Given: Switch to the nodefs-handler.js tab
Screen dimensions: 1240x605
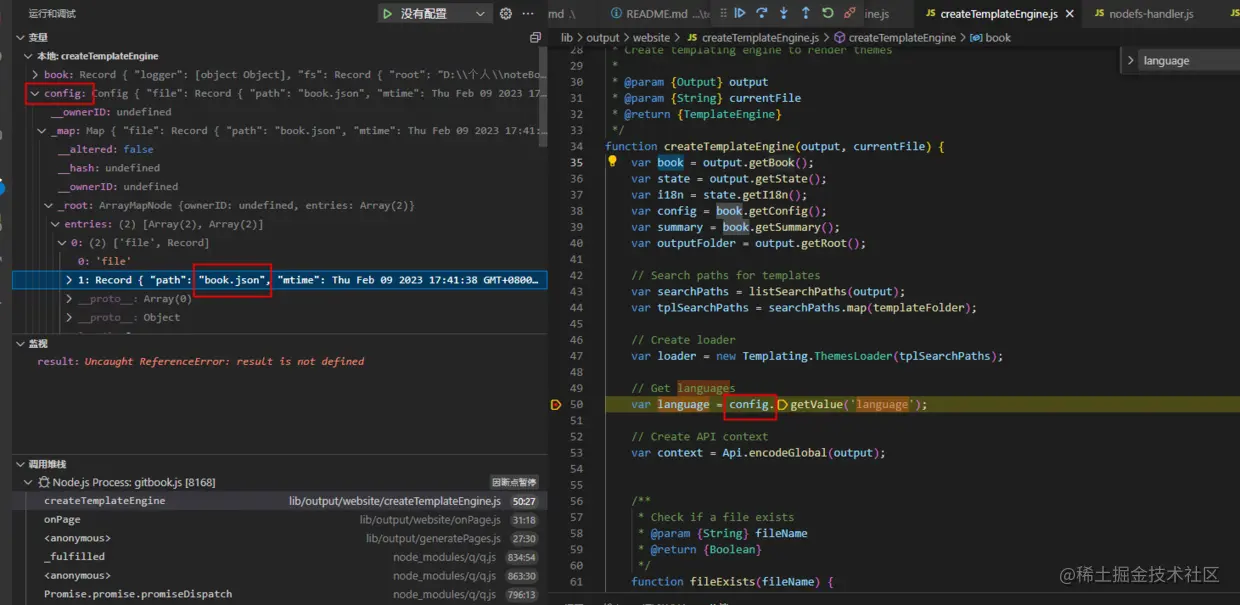Looking at the screenshot, I should tap(1151, 14).
